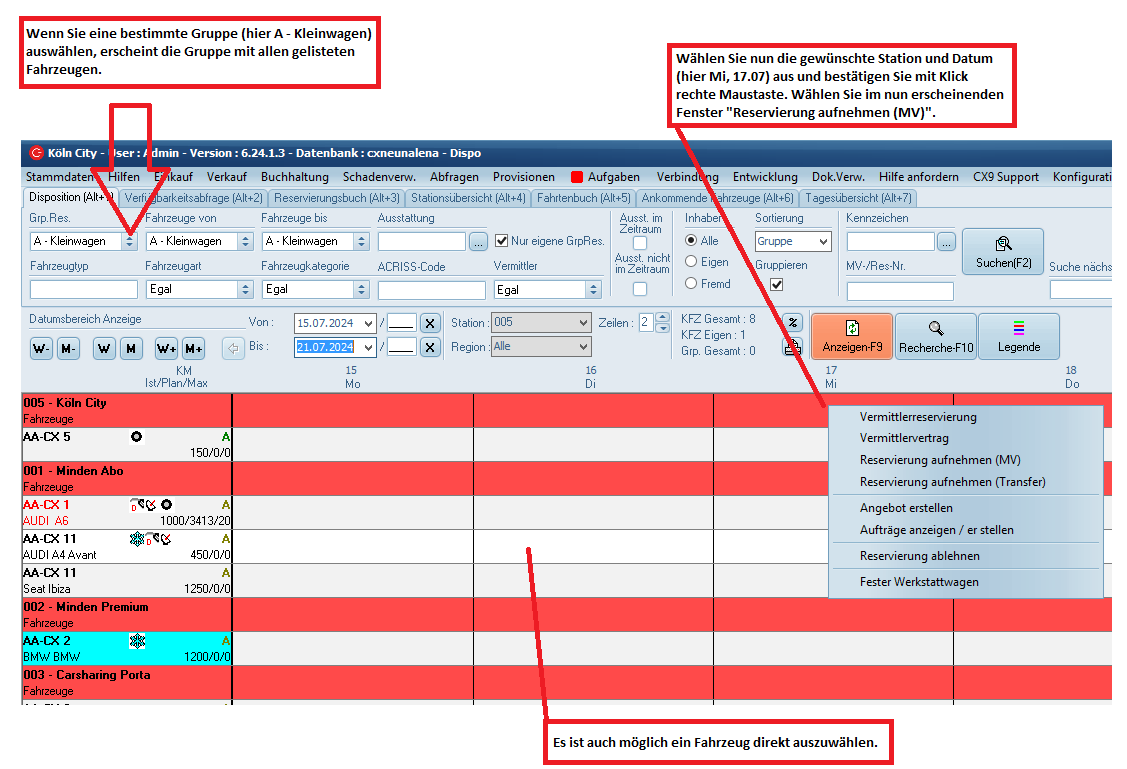1127x769 pixels.
Task: Click the tire icon on AA-CX 5
Action: tap(136, 437)
